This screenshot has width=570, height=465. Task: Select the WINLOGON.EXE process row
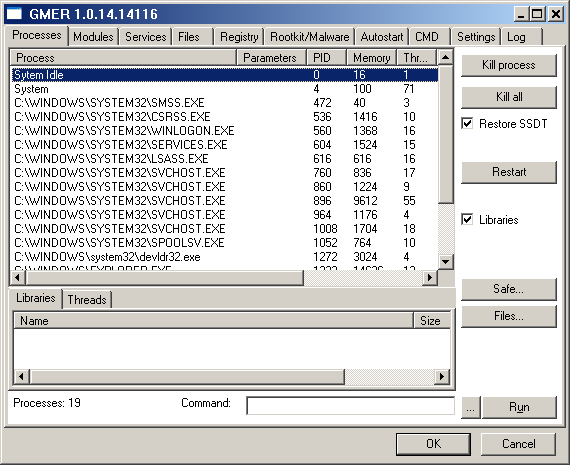[x=224, y=131]
